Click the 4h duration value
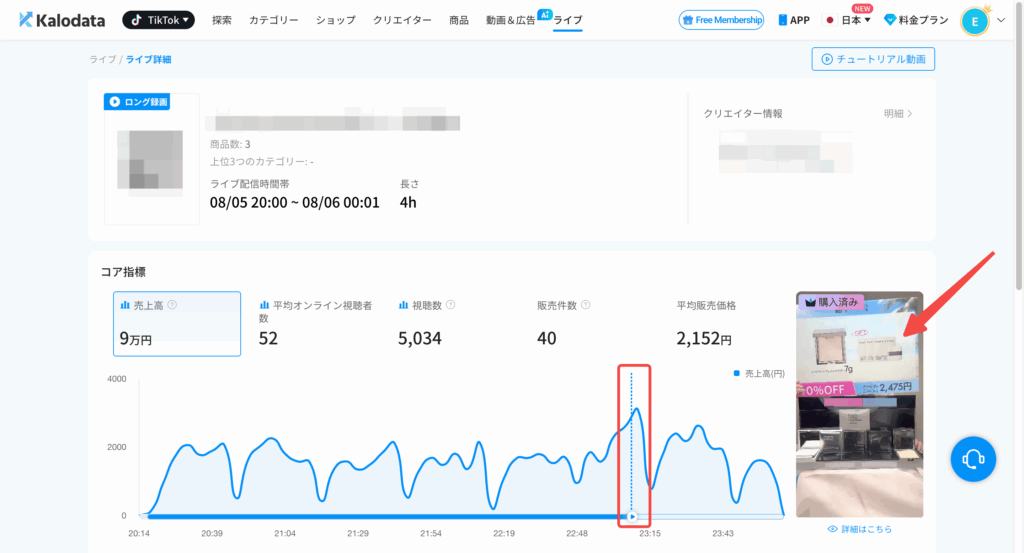The image size is (1024, 553). point(408,202)
